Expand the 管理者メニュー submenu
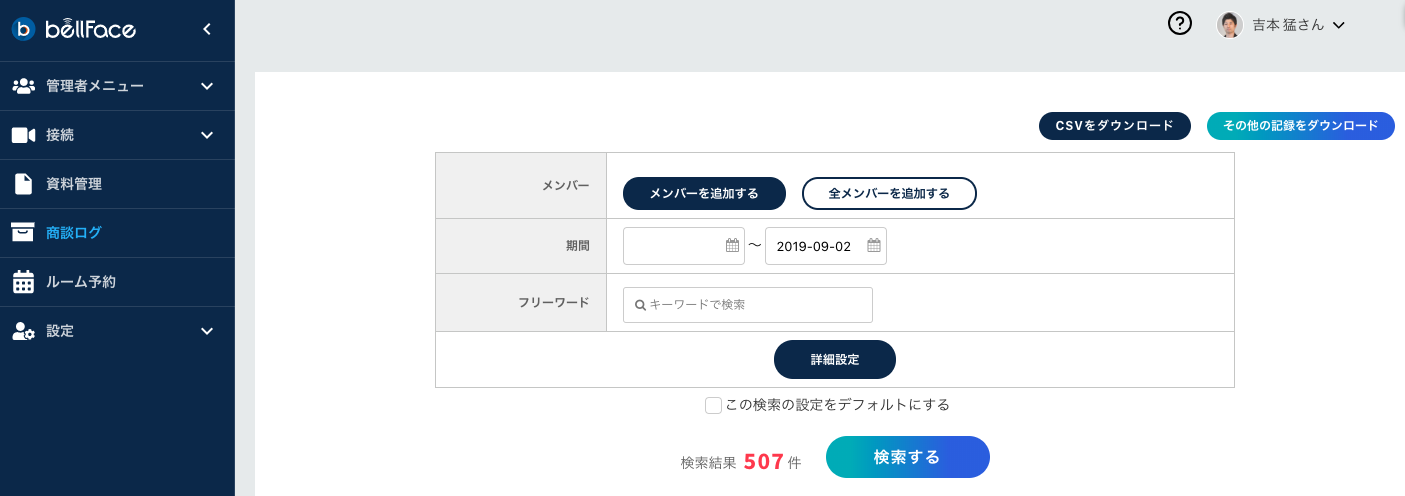Screen dimensions: 1405x496 [x=207, y=86]
